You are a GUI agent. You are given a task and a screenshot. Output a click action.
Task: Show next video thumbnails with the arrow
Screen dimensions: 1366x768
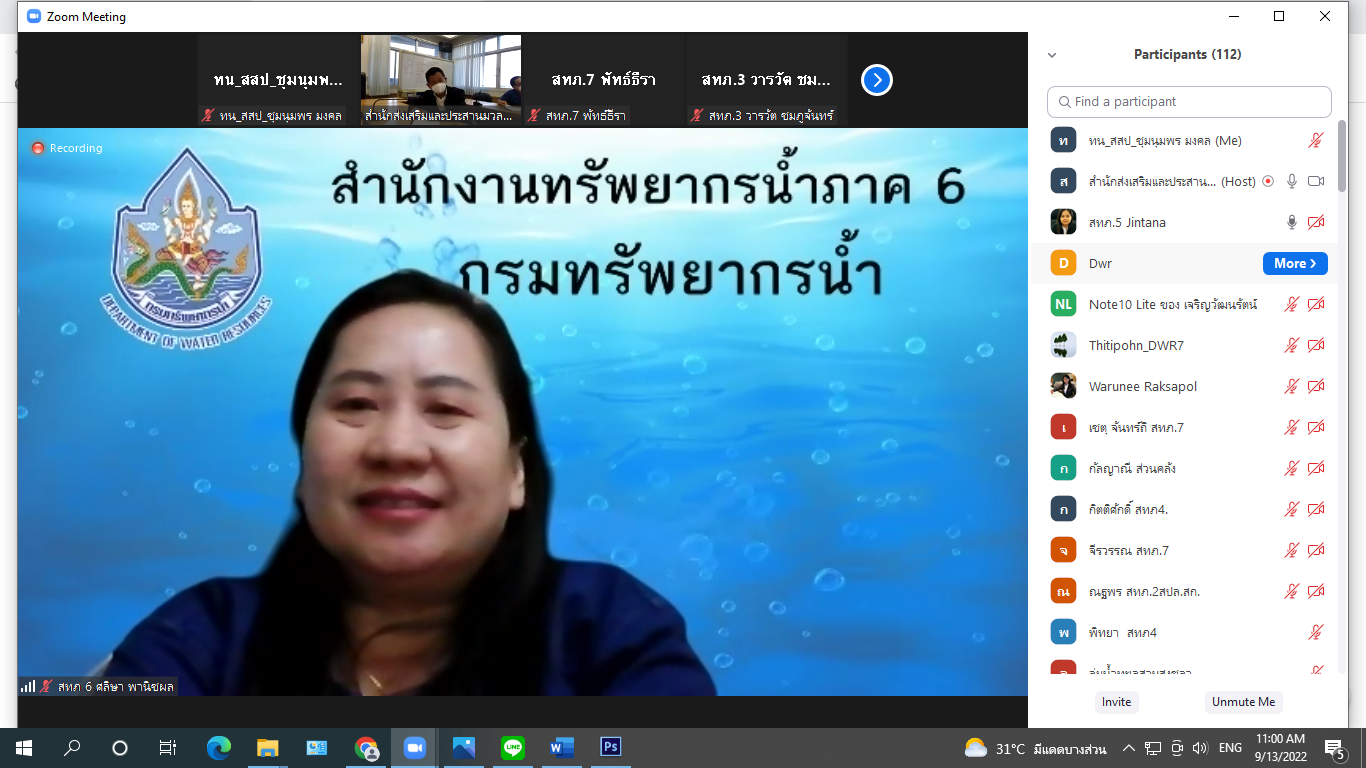click(877, 80)
